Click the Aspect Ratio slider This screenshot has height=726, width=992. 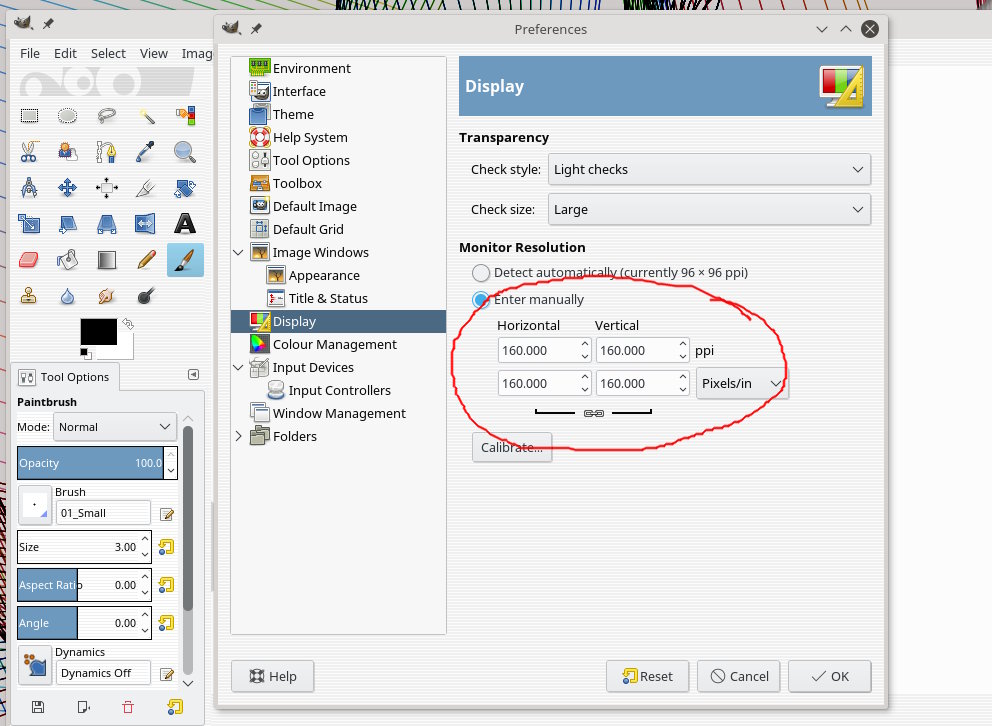(78, 585)
